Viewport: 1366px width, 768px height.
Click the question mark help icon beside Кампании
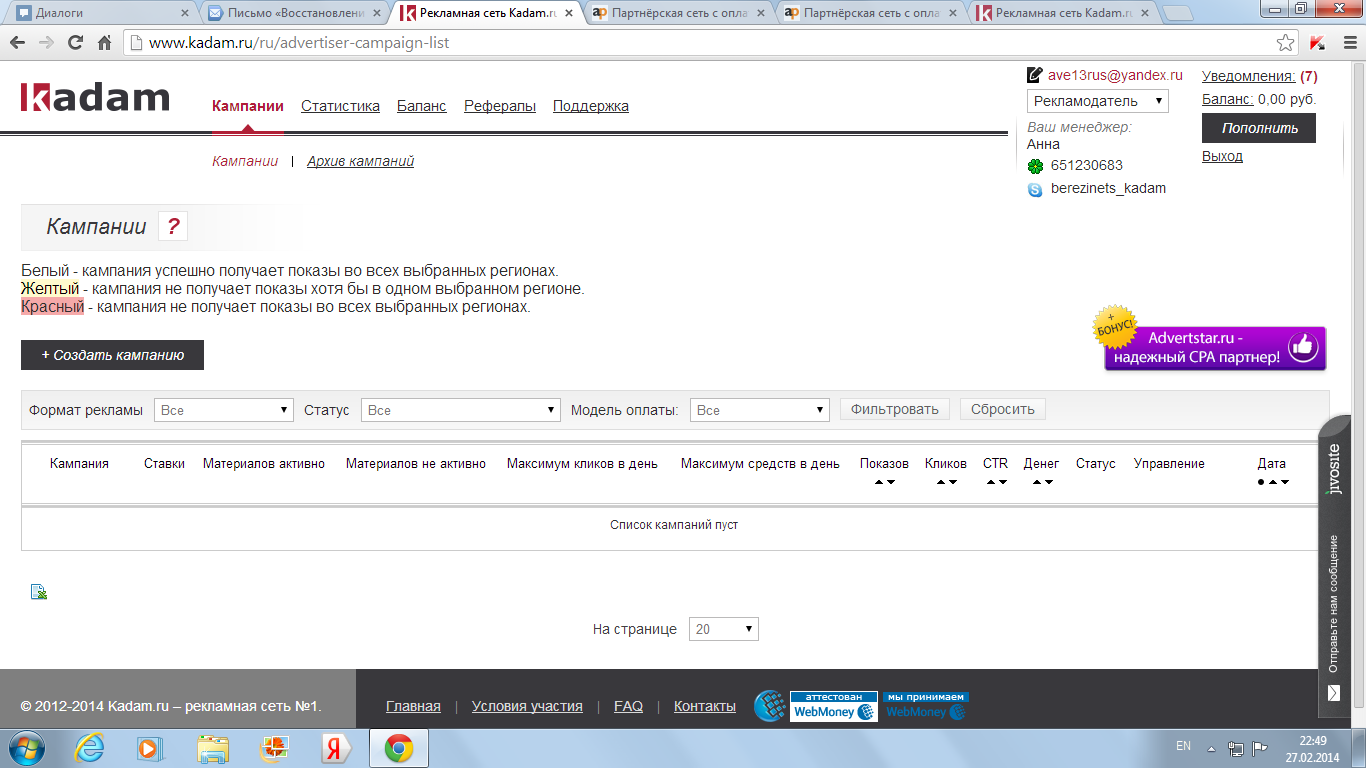click(172, 227)
